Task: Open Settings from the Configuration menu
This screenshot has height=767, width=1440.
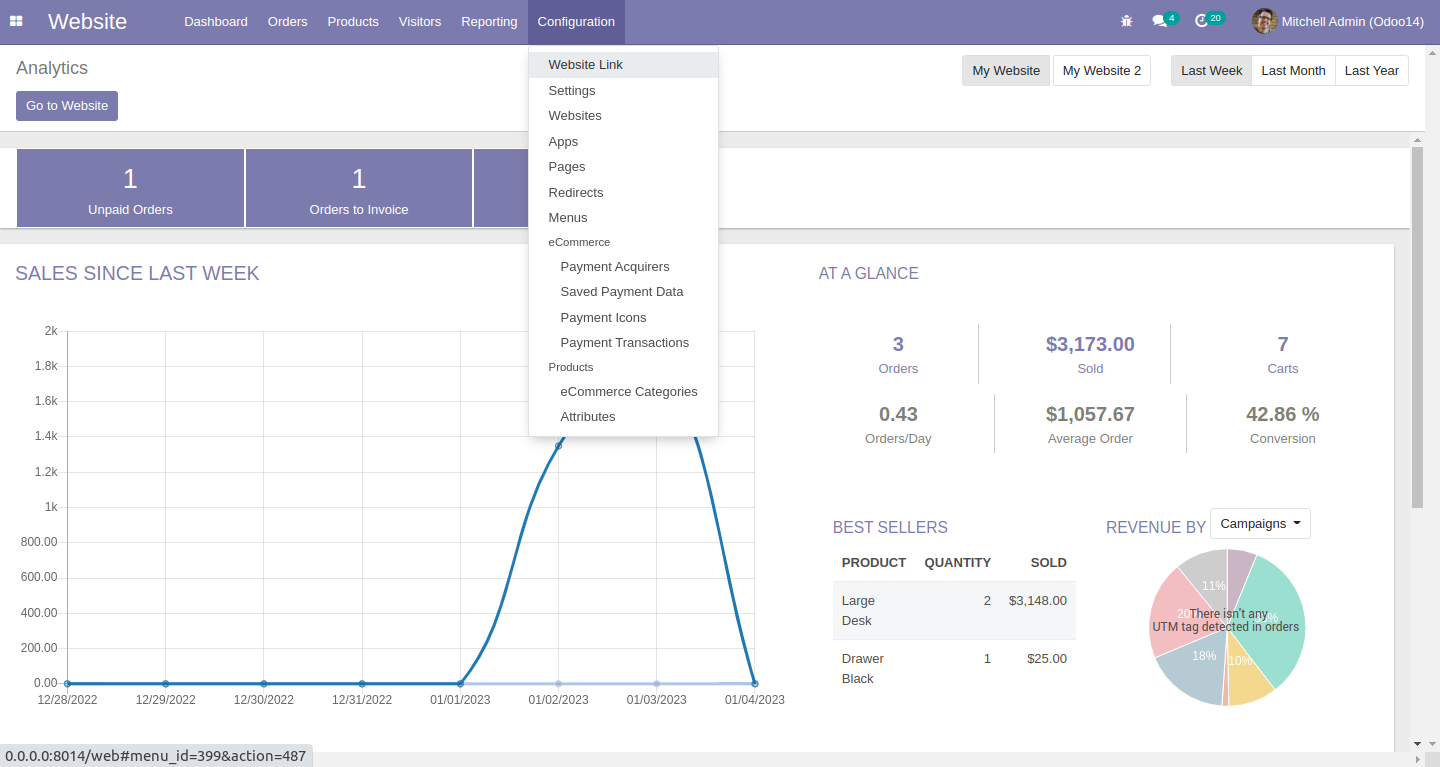Action: [571, 90]
